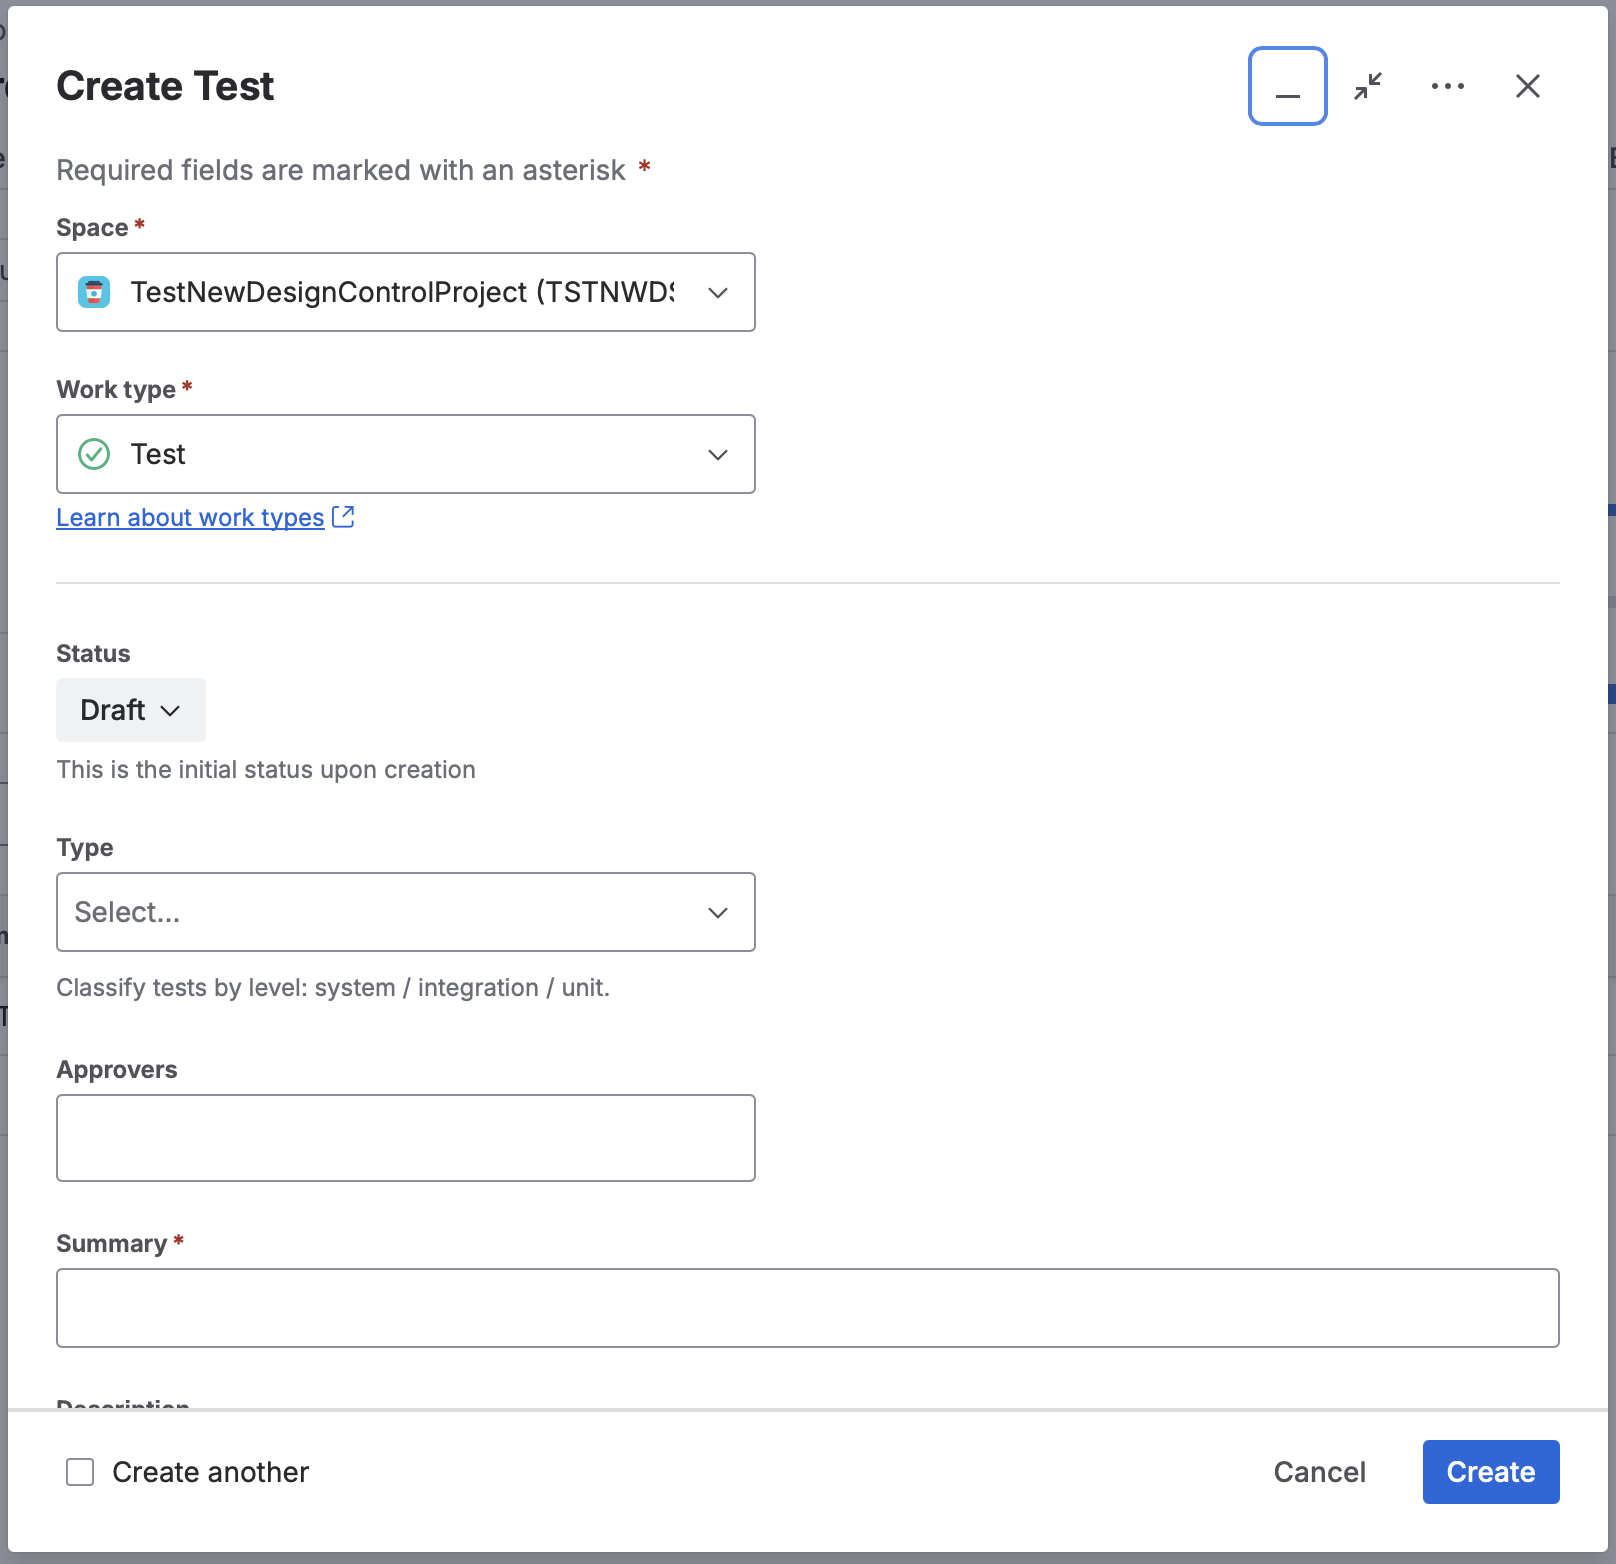Image resolution: width=1616 pixels, height=1564 pixels.
Task: Minimize the Create Test dialog
Action: point(1288,86)
